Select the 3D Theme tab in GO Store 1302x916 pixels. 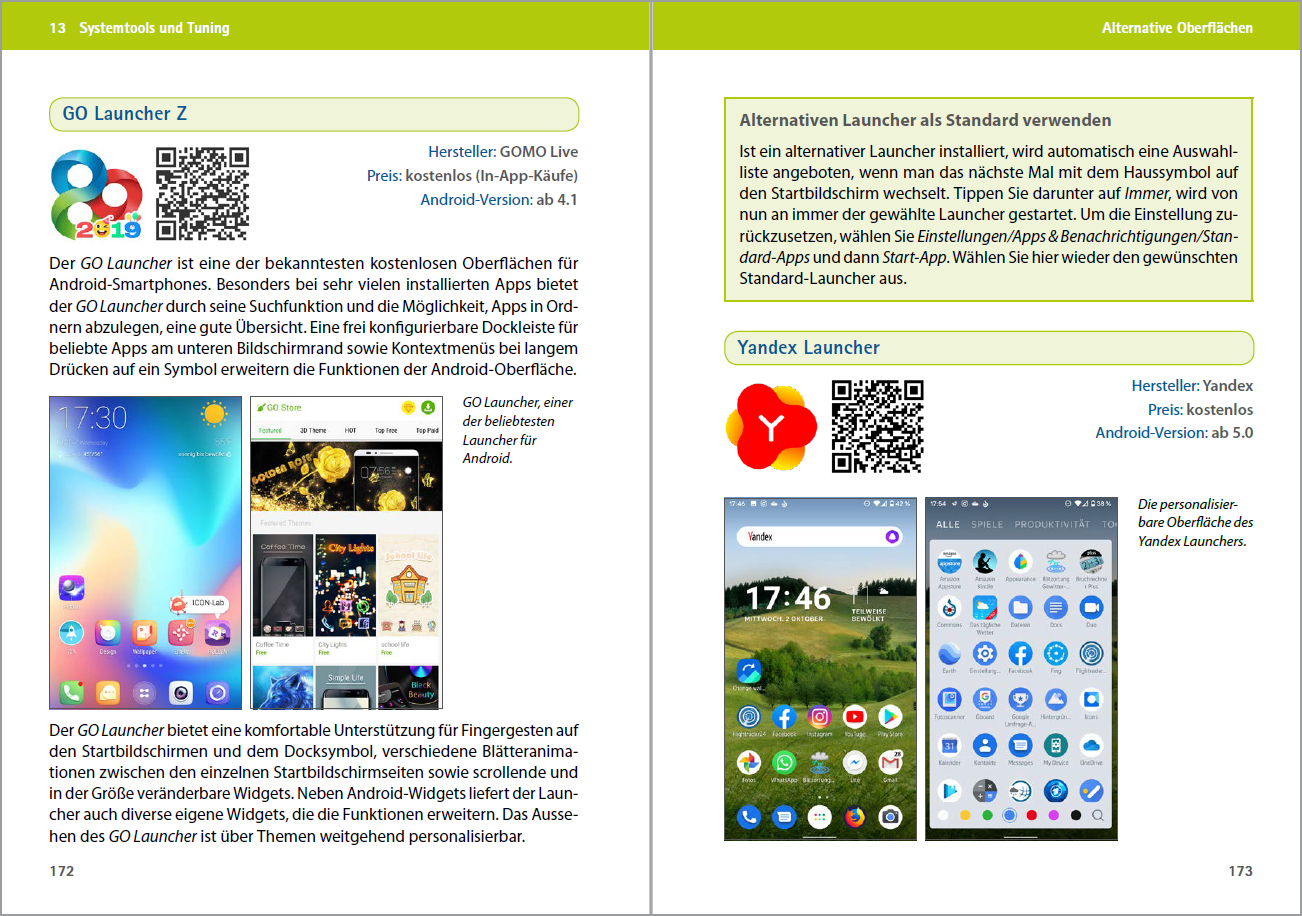[313, 430]
